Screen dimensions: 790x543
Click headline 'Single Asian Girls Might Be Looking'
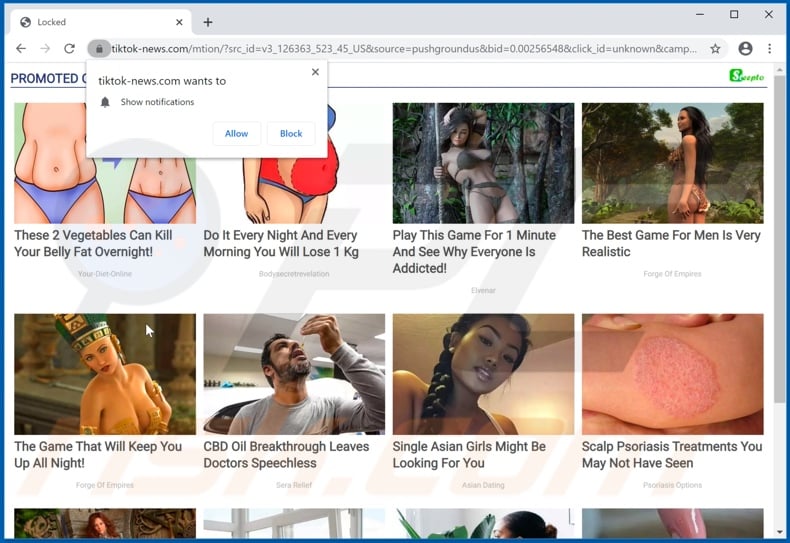[469, 455]
